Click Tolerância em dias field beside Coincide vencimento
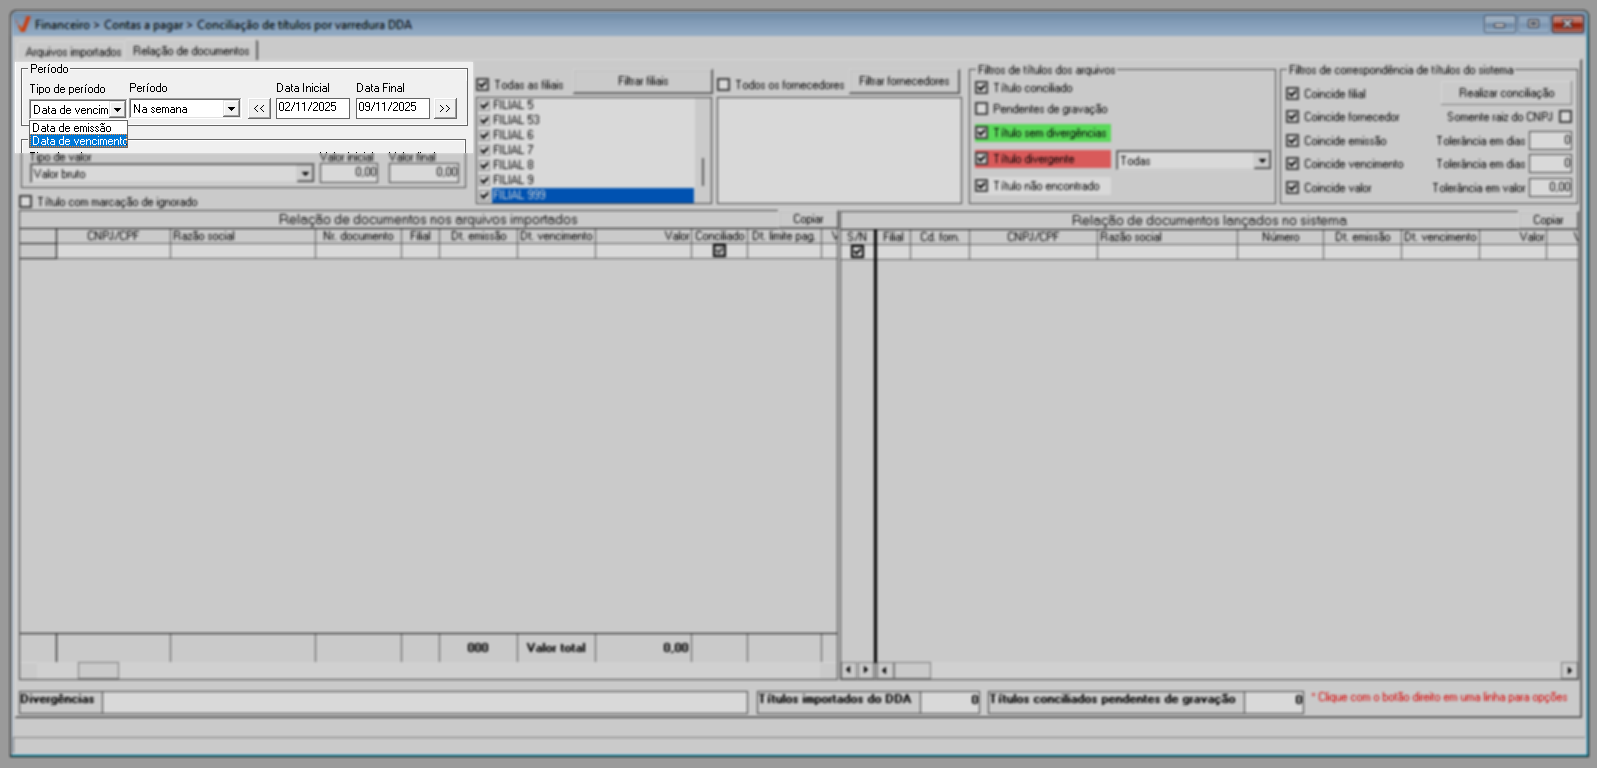The width and height of the screenshot is (1597, 768). pos(1551,164)
